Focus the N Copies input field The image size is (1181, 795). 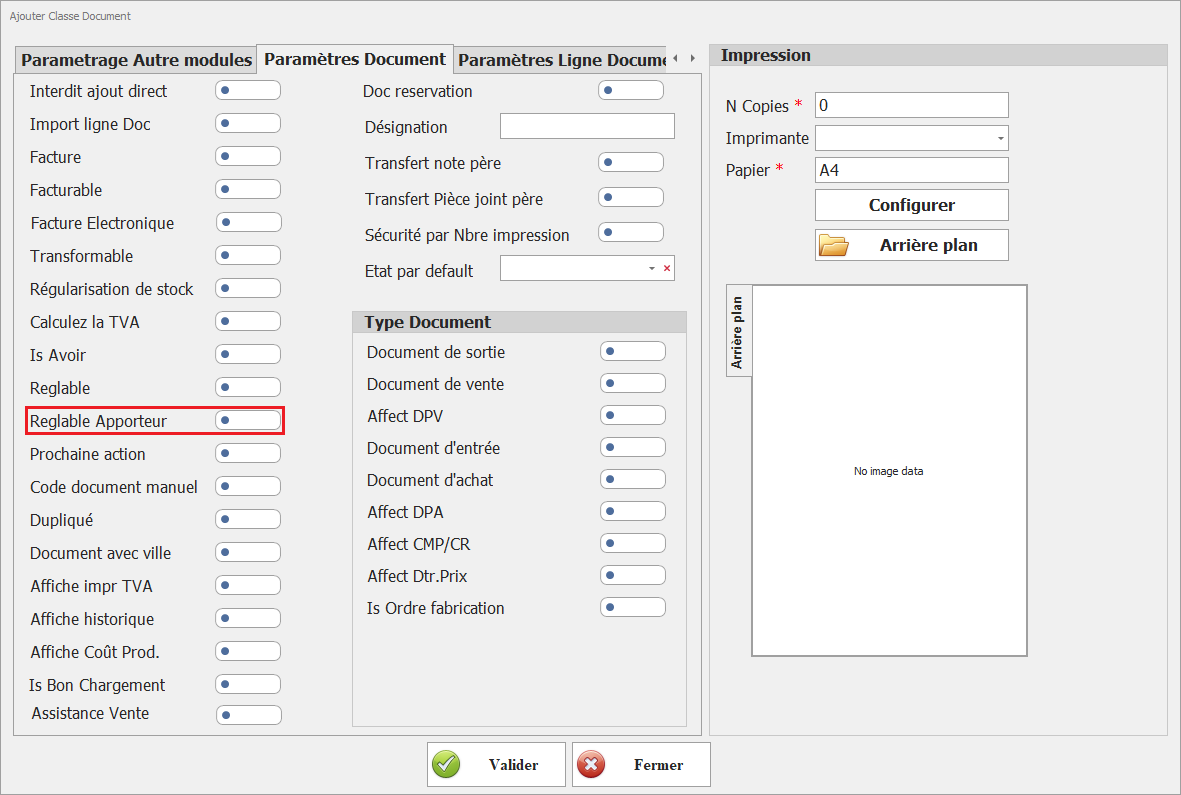(911, 105)
